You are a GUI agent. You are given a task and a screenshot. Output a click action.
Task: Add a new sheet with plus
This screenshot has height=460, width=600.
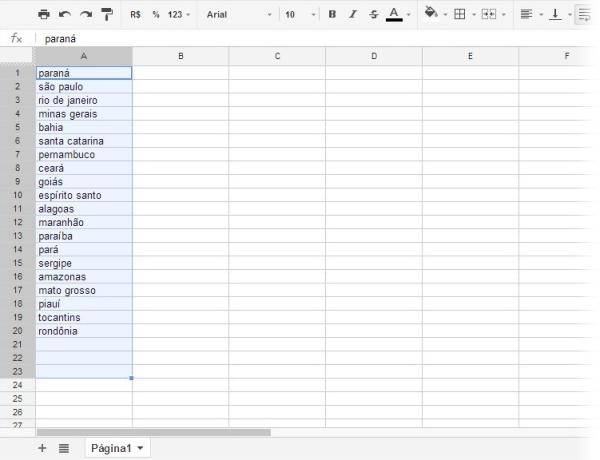click(42, 448)
